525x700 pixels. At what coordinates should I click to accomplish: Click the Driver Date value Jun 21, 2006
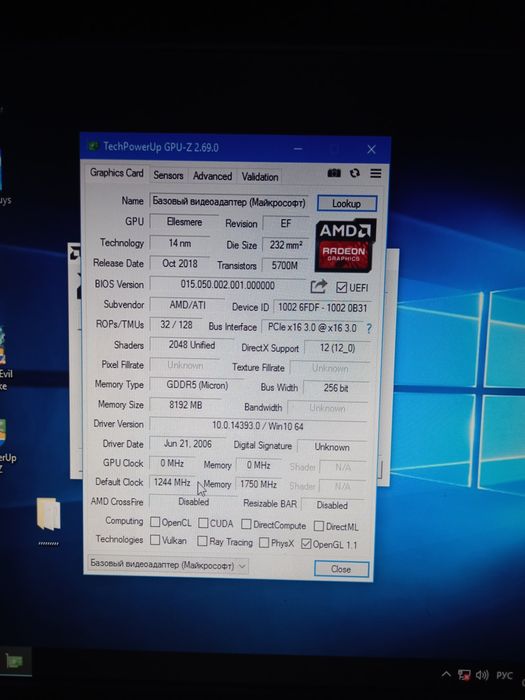click(188, 444)
